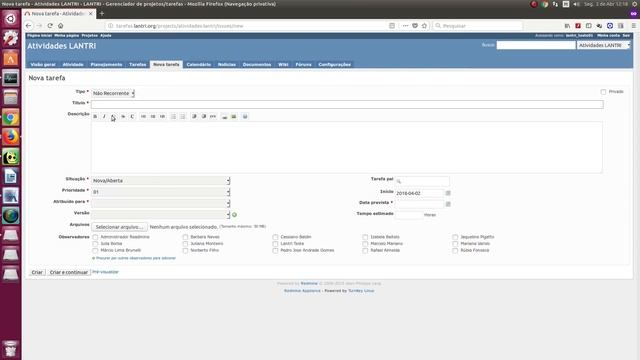This screenshot has width=640, height=360.
Task: Apply italic formatting in description toolbar
Action: tap(104, 117)
